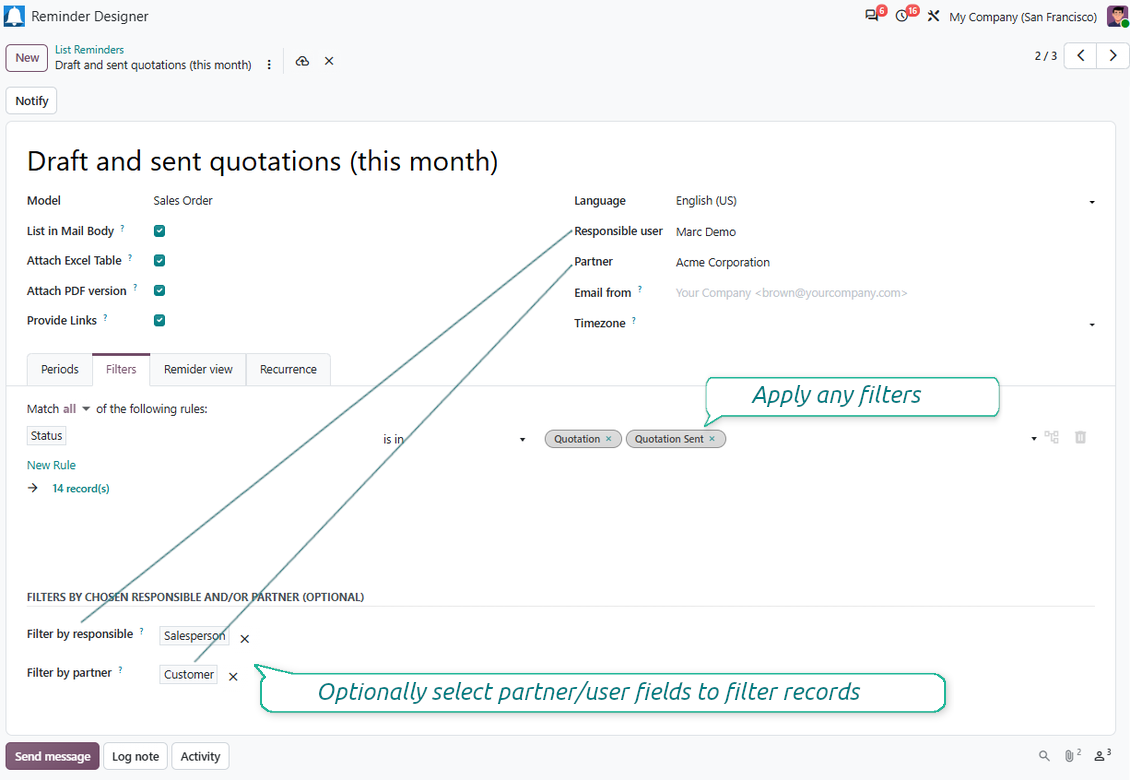Click the Sales Order model value
Viewport: 1130px width, 780px height.
point(183,200)
